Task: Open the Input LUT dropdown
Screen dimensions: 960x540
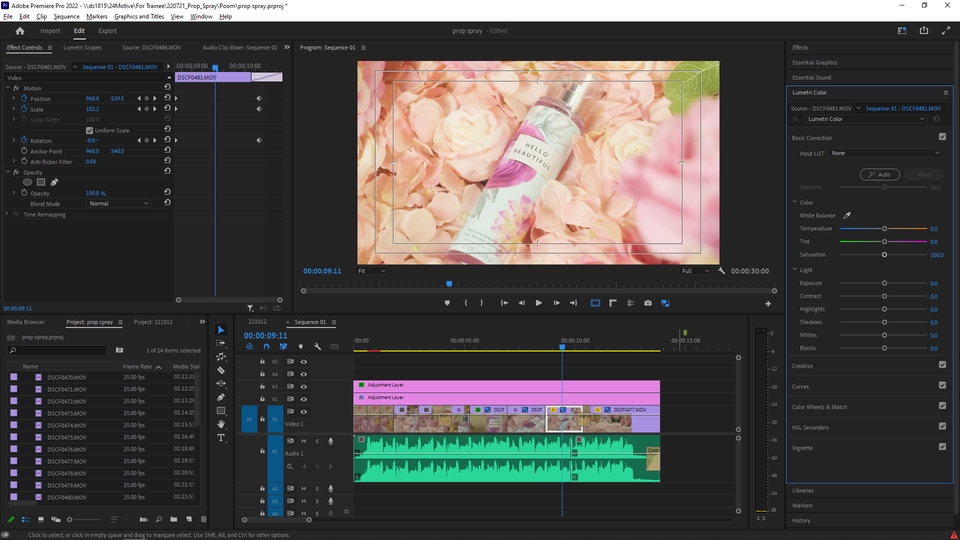Action: (x=885, y=153)
